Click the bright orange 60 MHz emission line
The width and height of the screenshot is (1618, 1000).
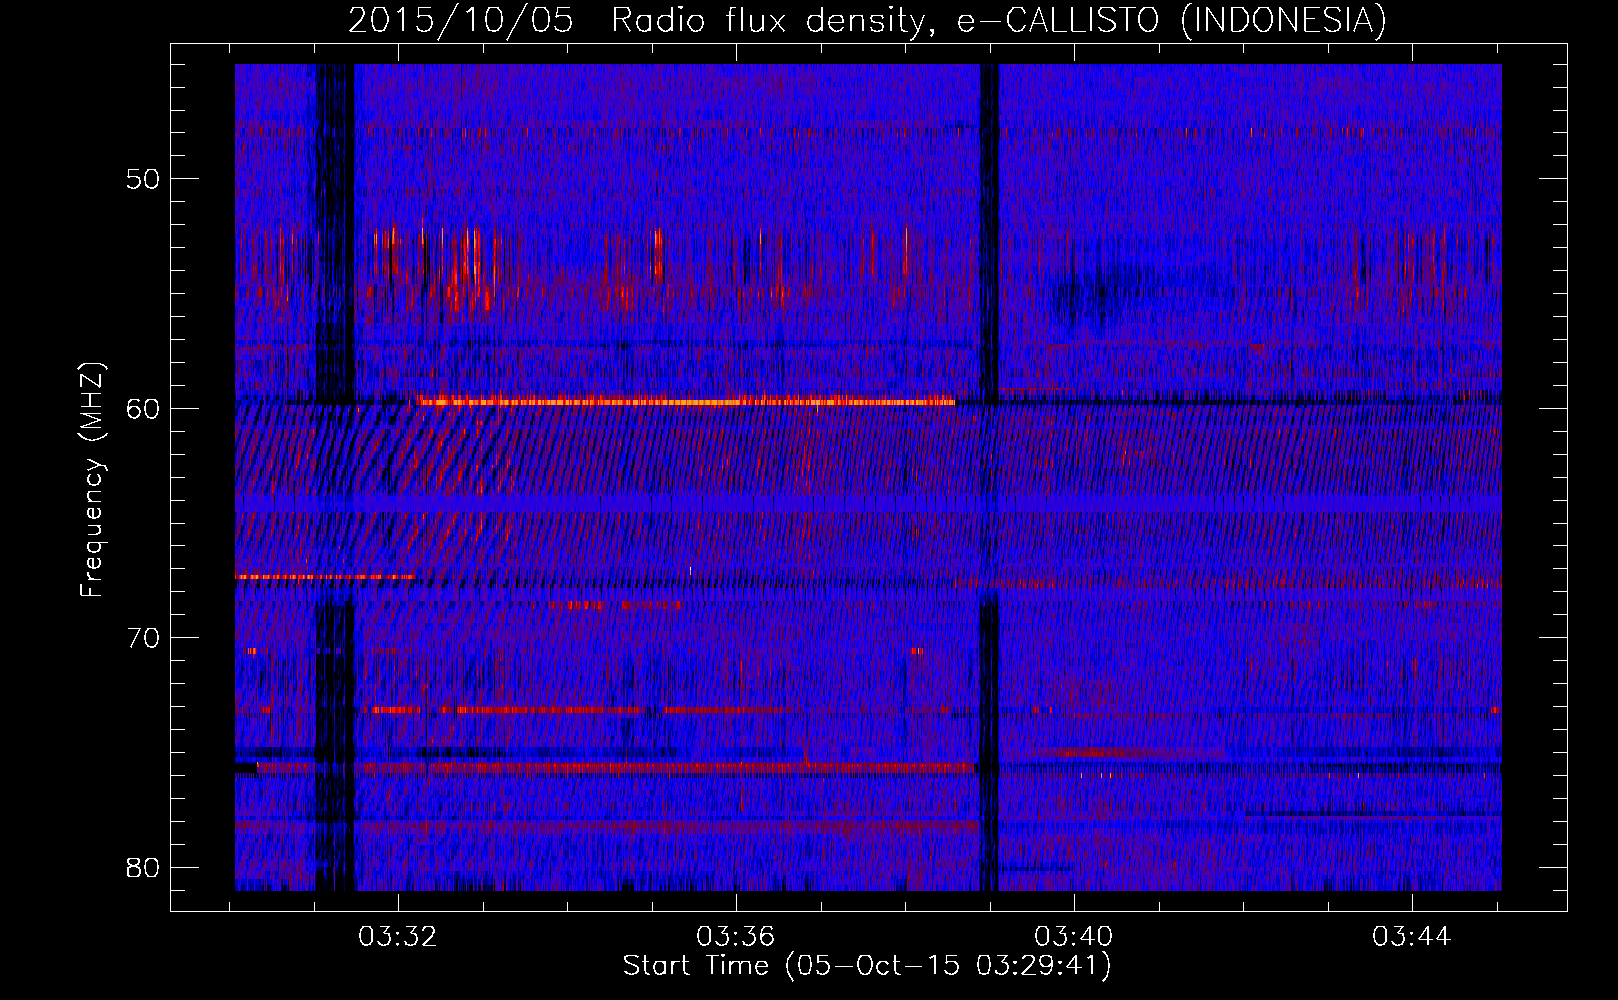pyautogui.click(x=686, y=402)
